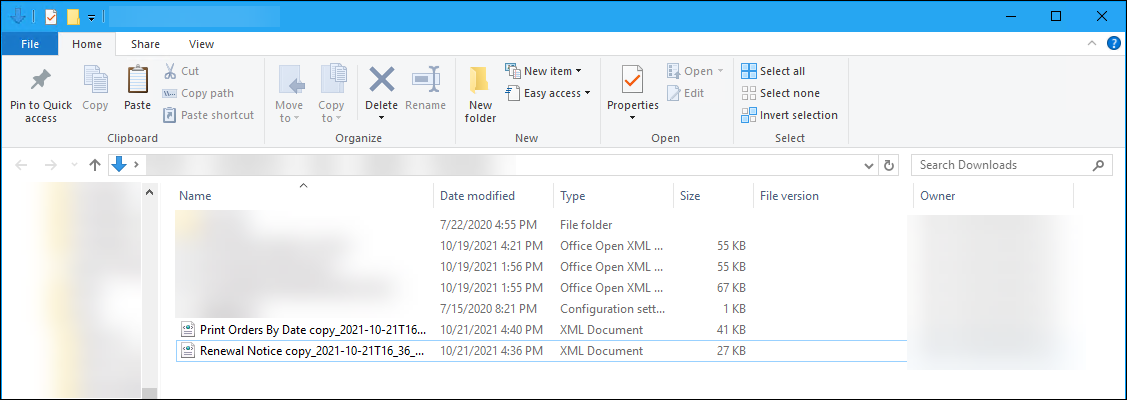Switch to the Share ribbon tab
1127x400 pixels.
click(145, 44)
